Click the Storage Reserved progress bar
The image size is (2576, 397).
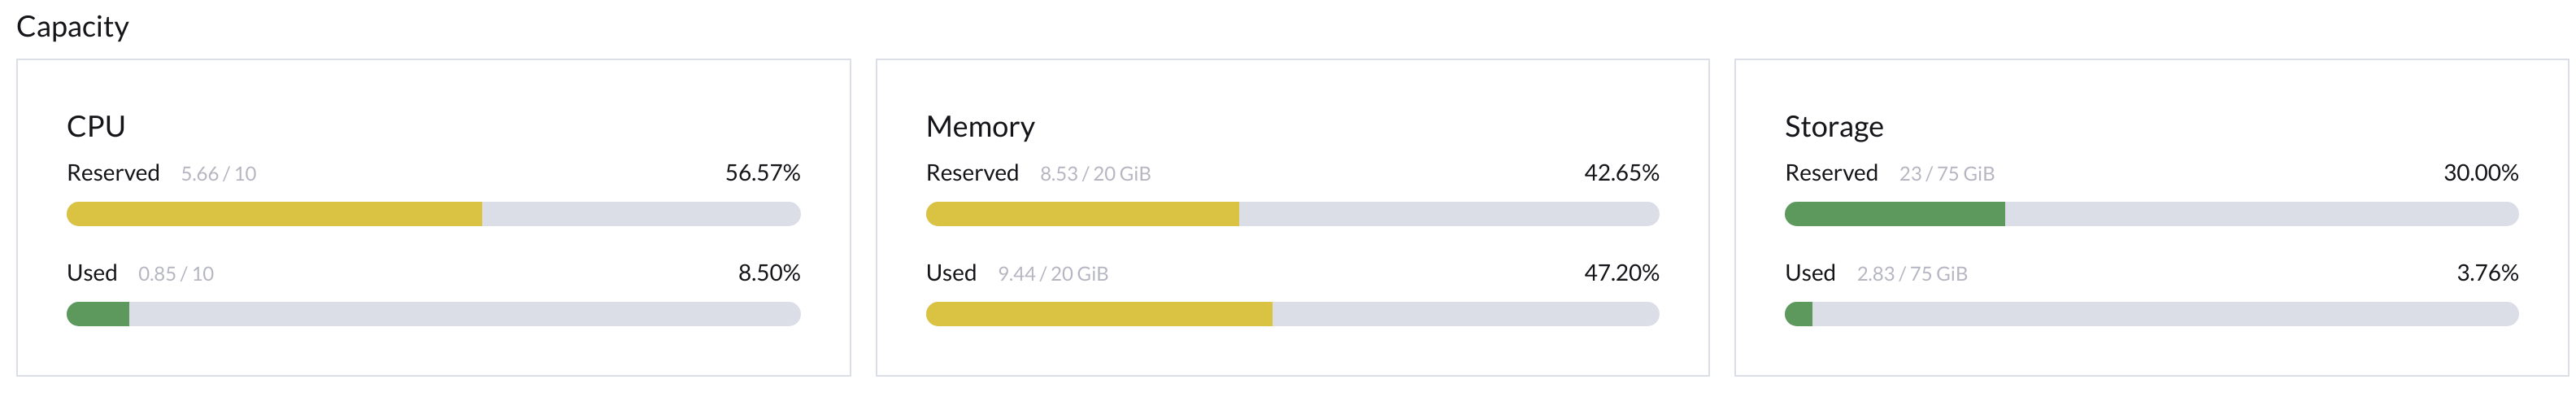click(2151, 214)
